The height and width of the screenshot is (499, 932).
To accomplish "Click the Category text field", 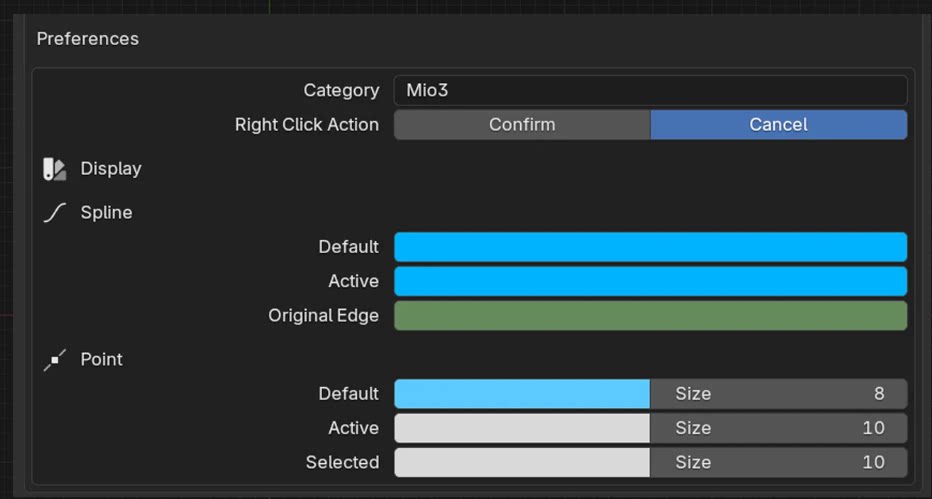I will (x=650, y=90).
